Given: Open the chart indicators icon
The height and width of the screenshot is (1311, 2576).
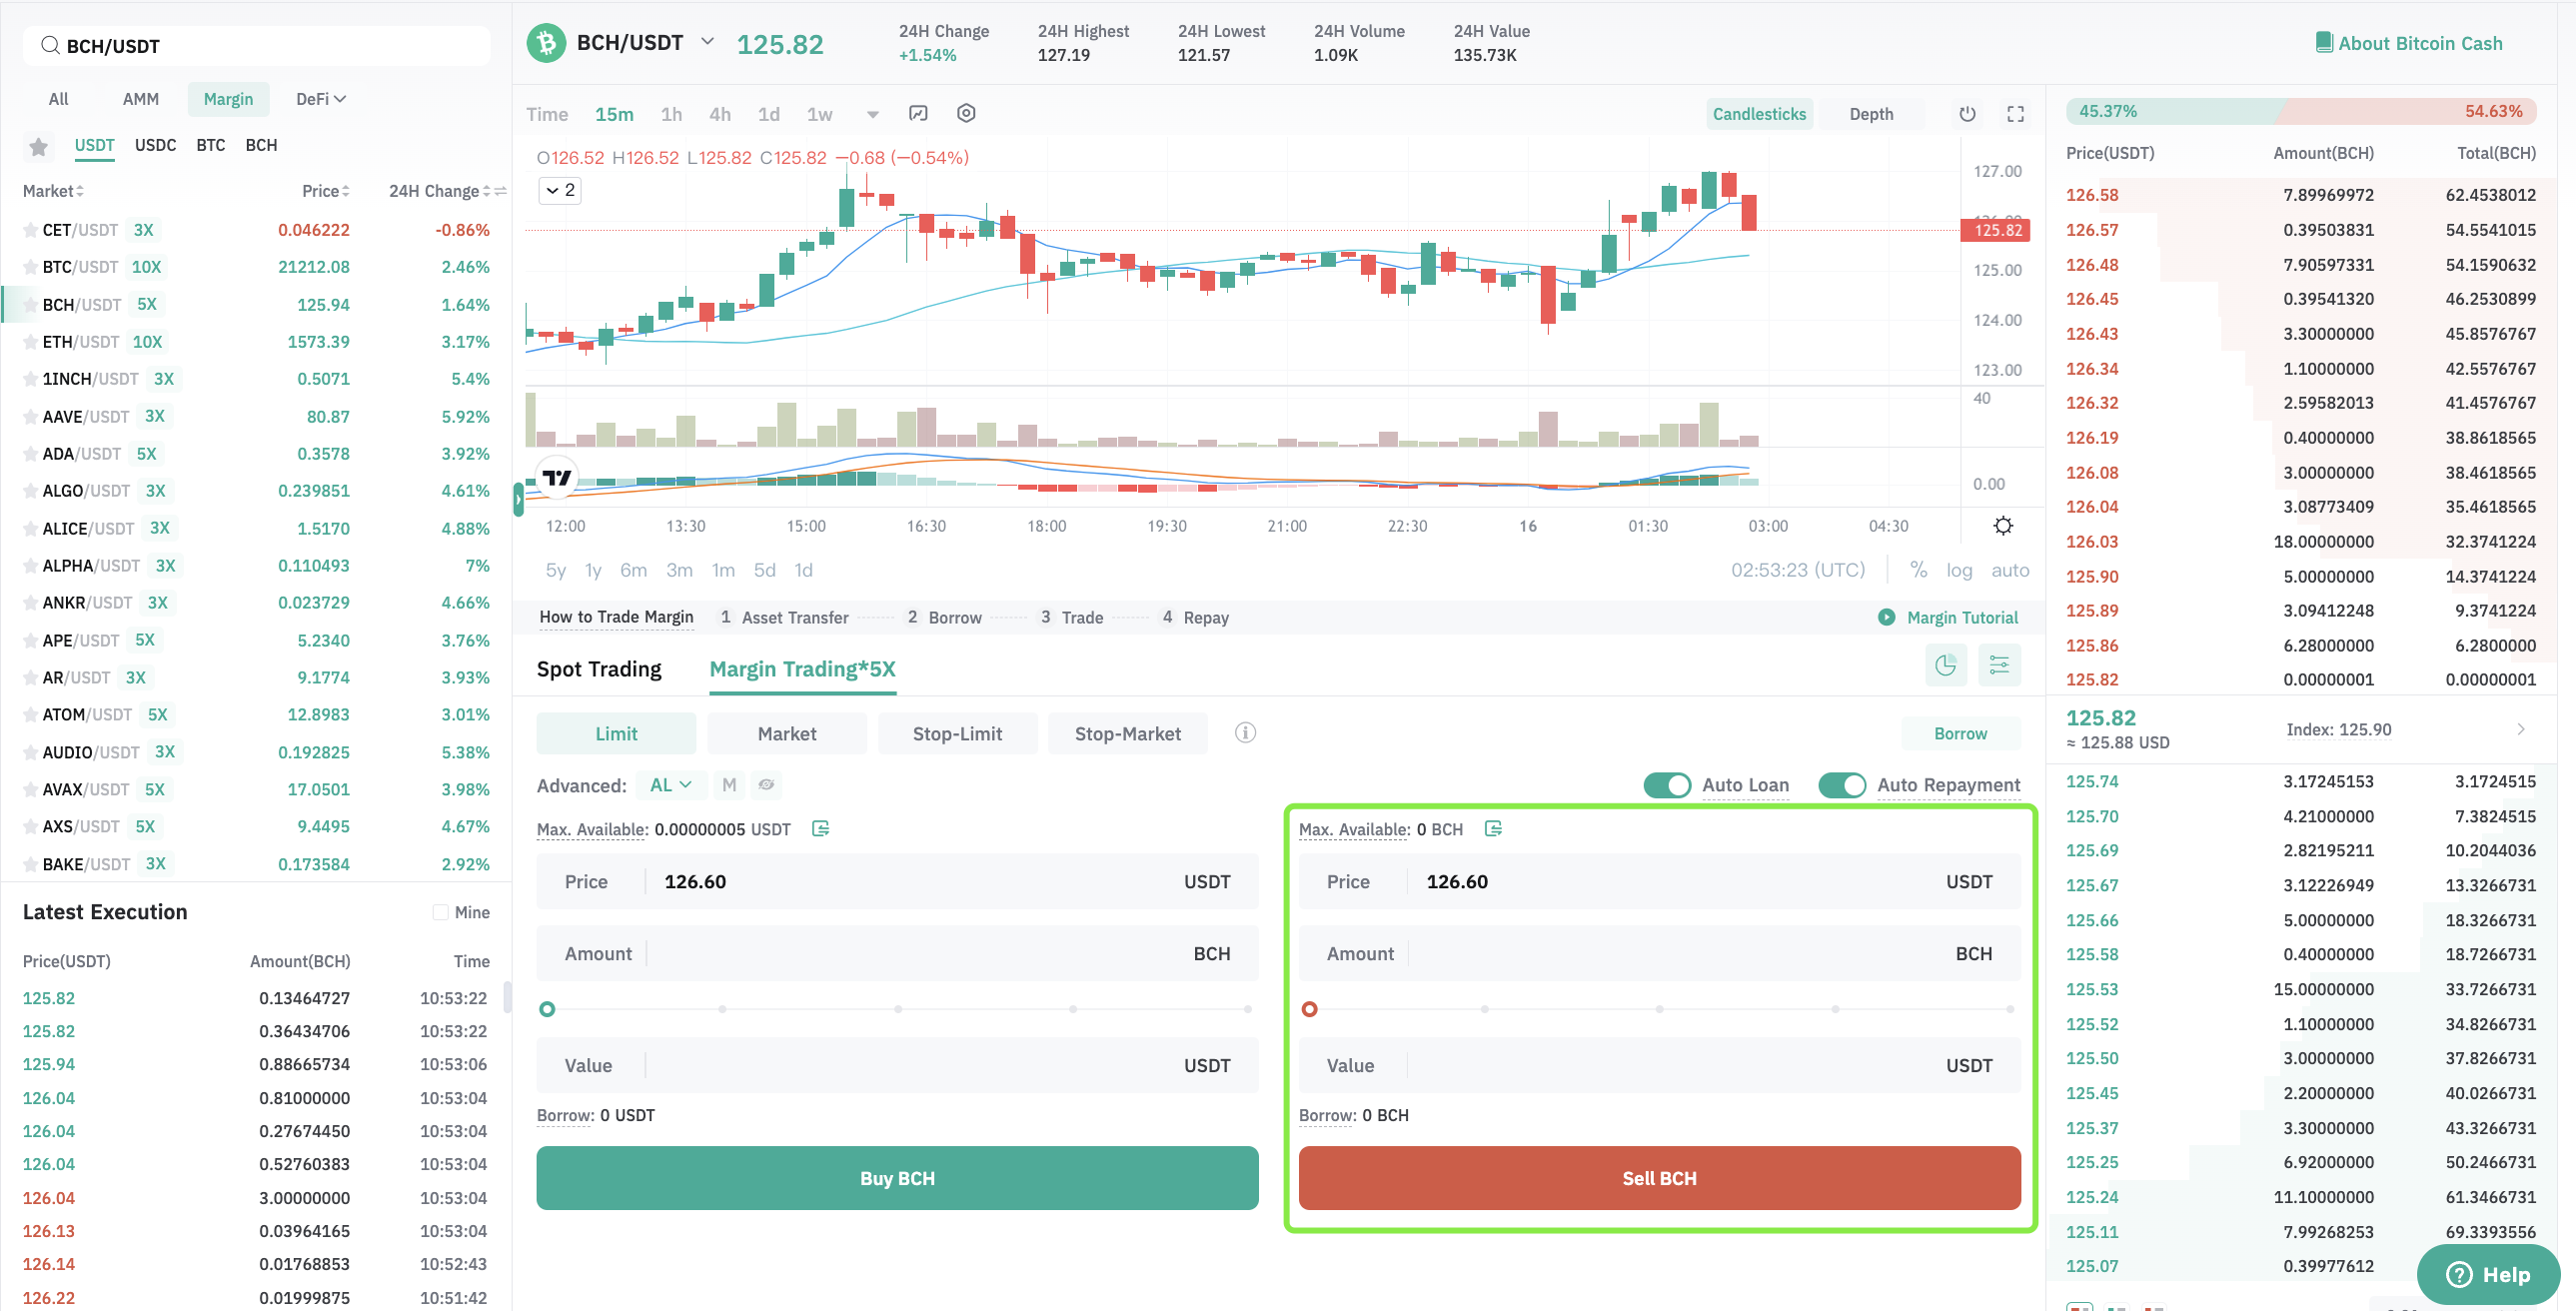Looking at the screenshot, I should 918,113.
